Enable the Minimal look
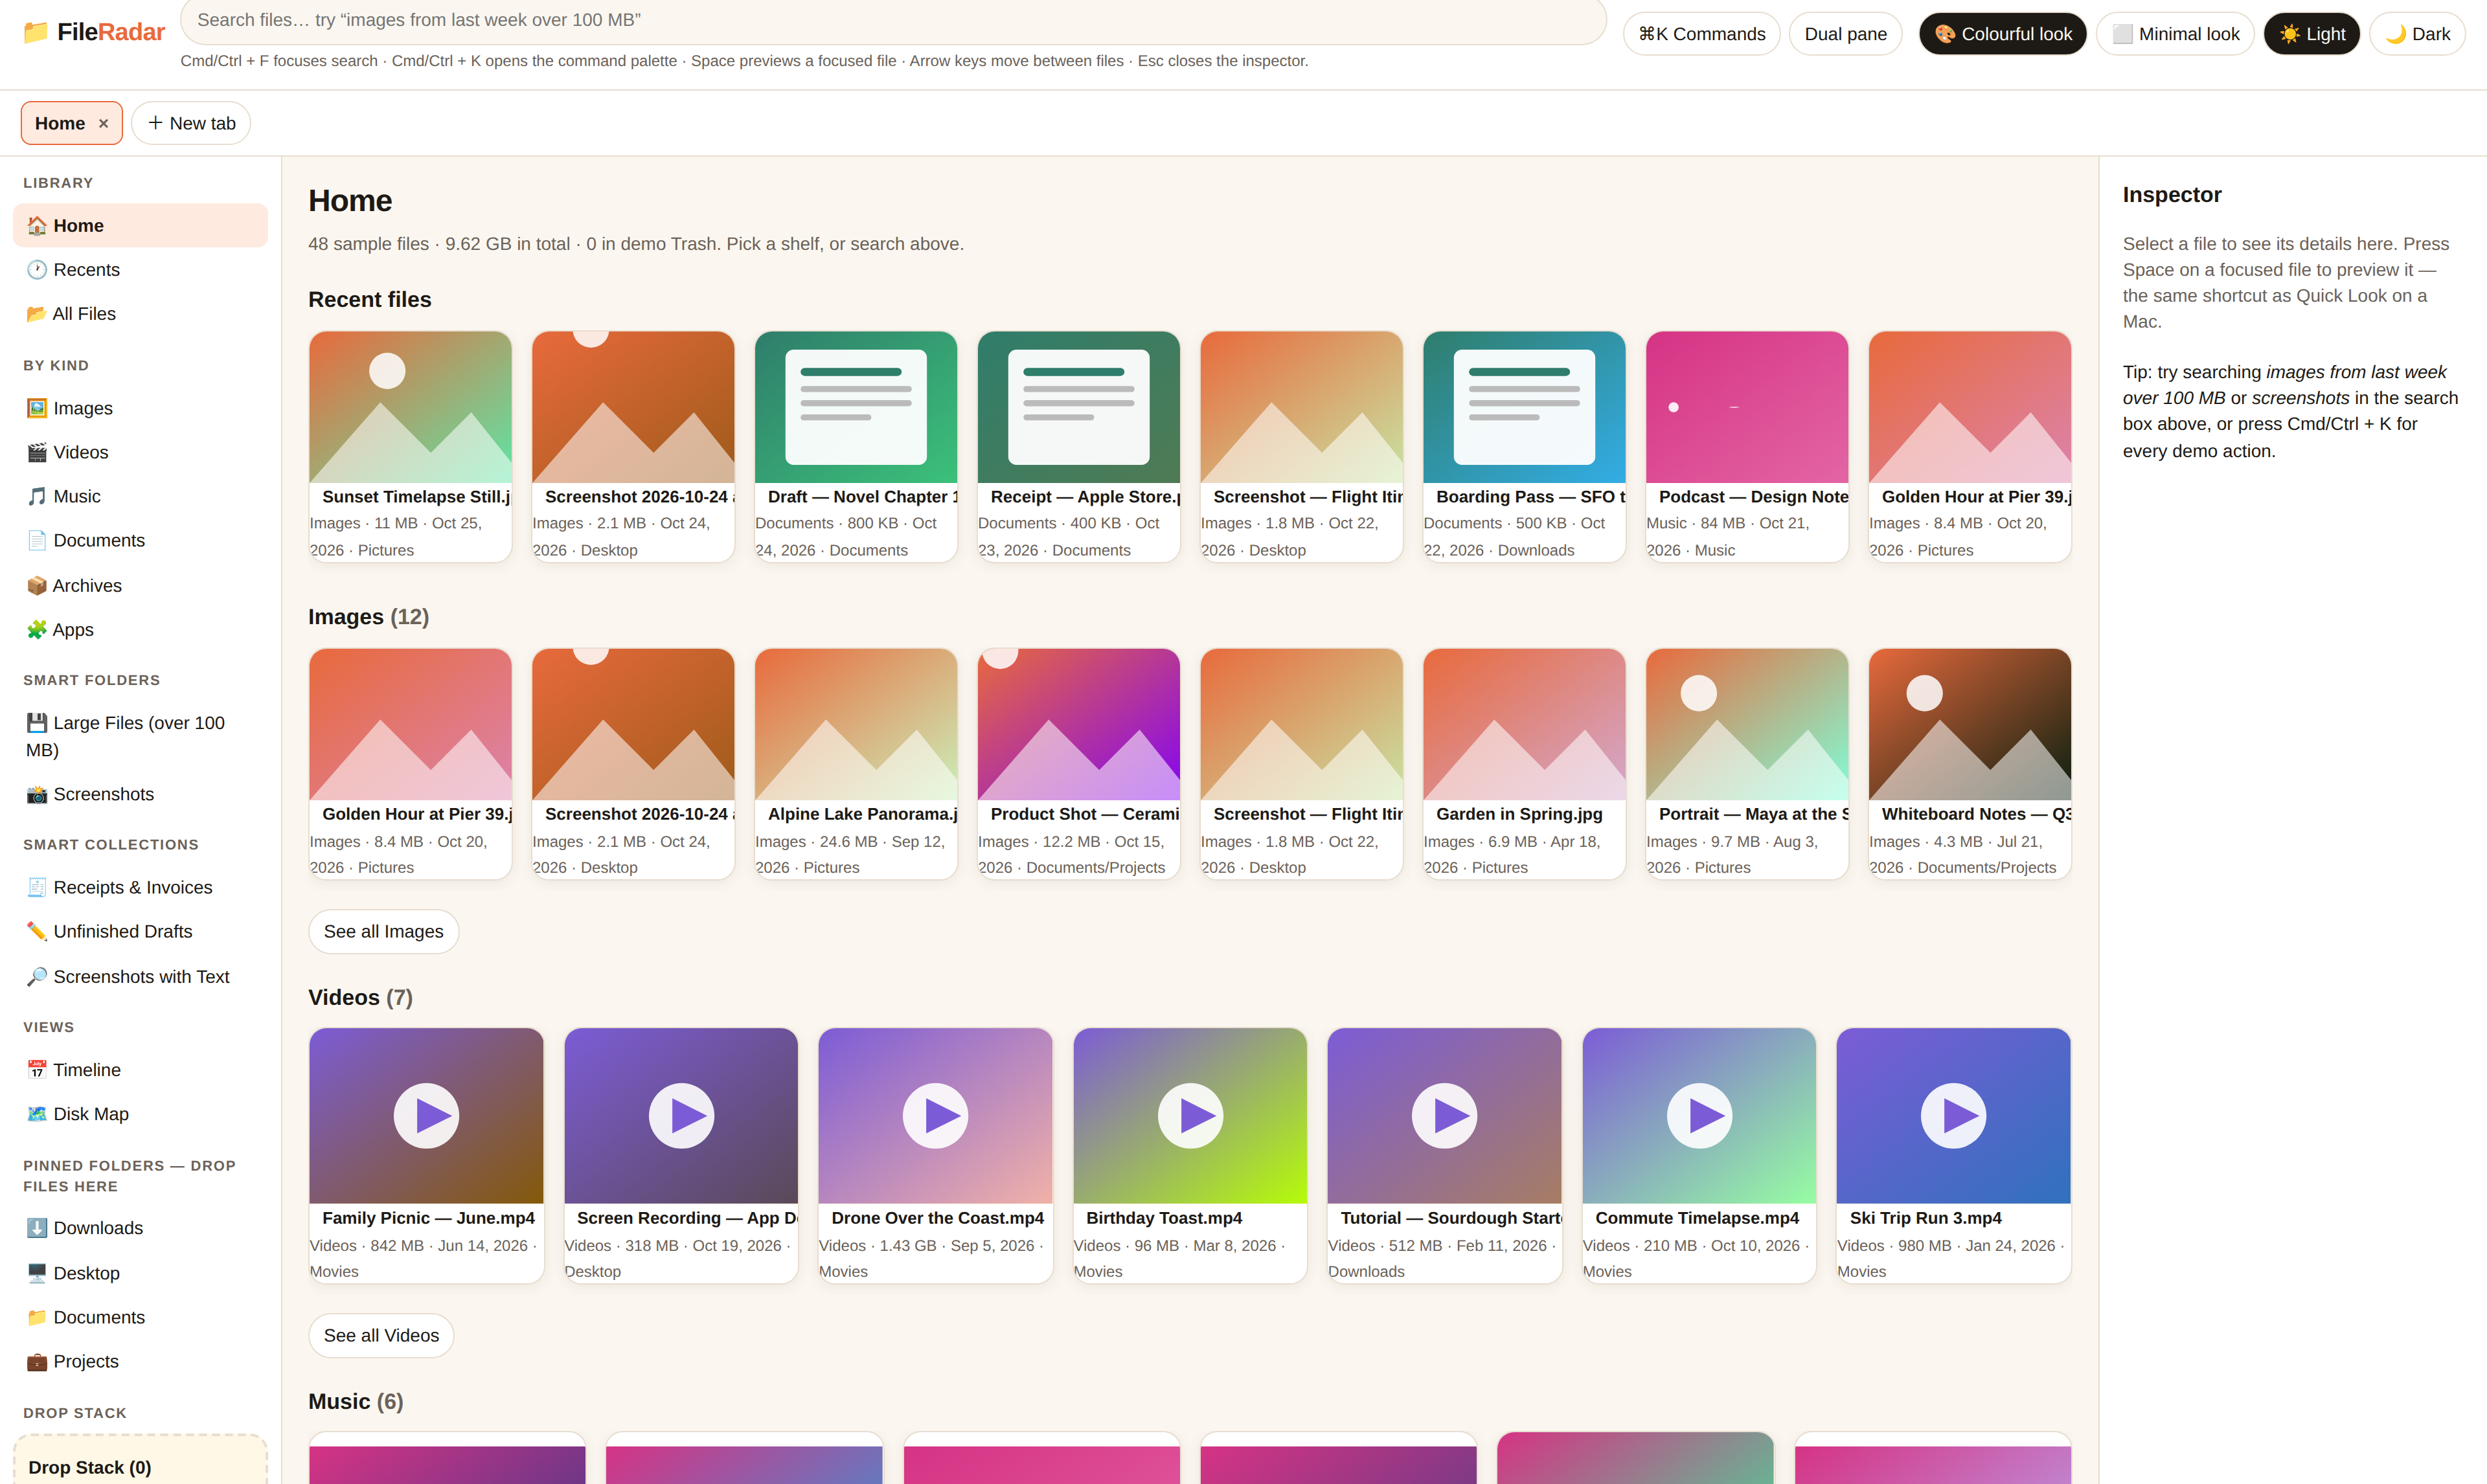 pyautogui.click(x=2174, y=34)
